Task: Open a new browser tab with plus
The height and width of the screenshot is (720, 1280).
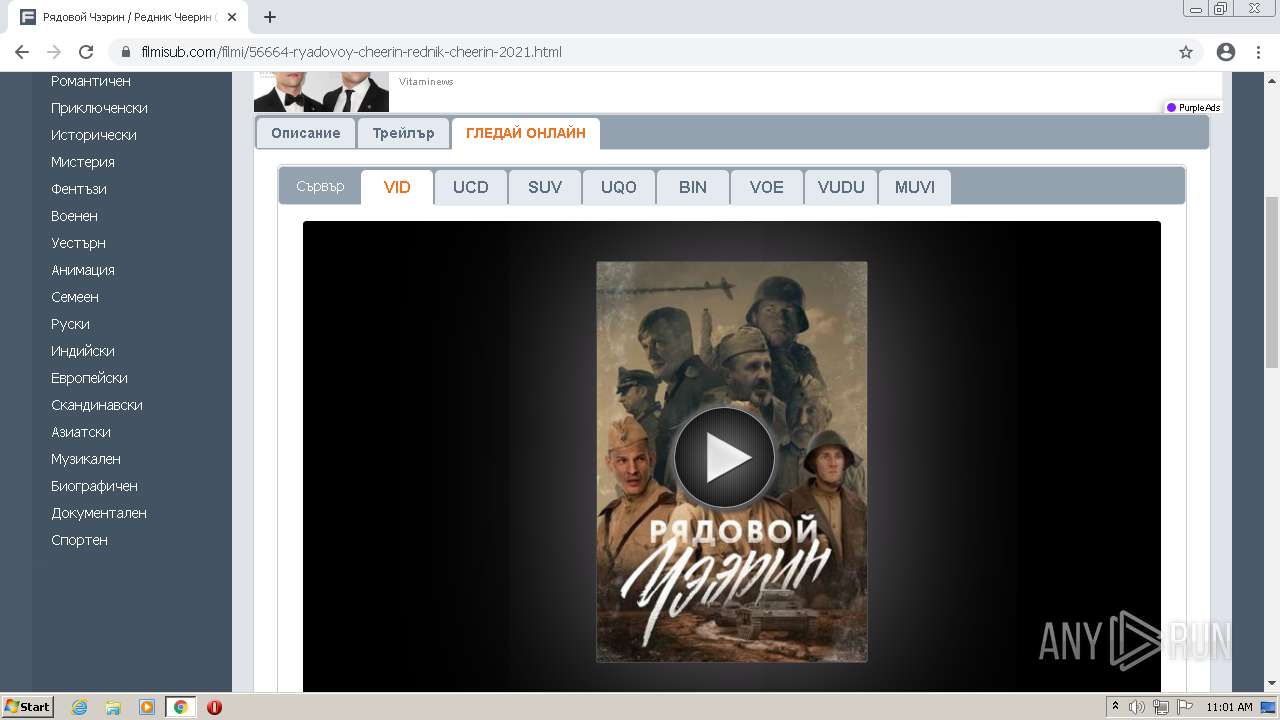Action: (x=270, y=17)
